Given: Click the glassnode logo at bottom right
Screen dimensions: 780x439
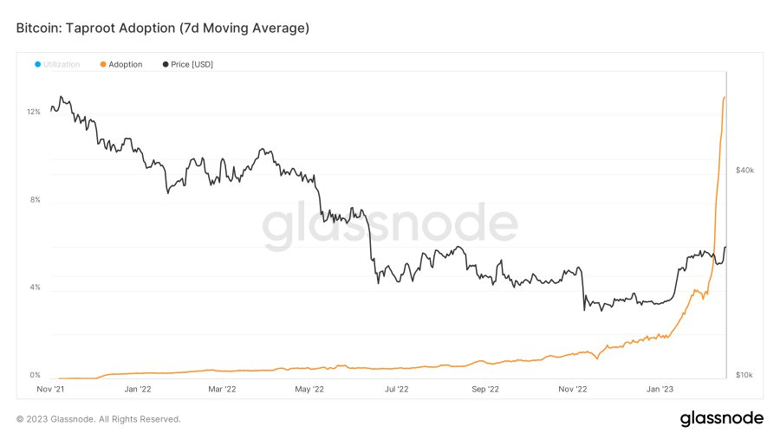Looking at the screenshot, I should tap(721, 418).
